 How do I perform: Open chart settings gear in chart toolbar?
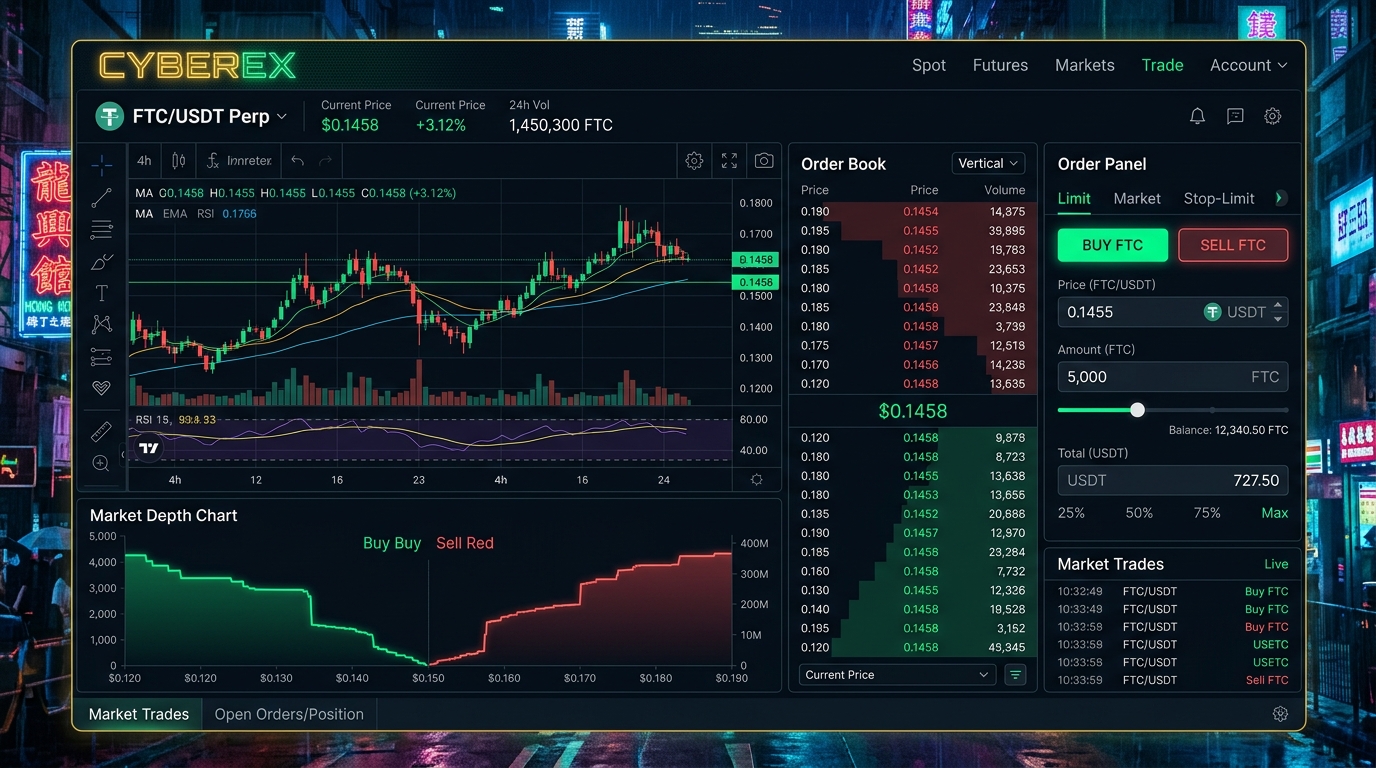(x=694, y=160)
